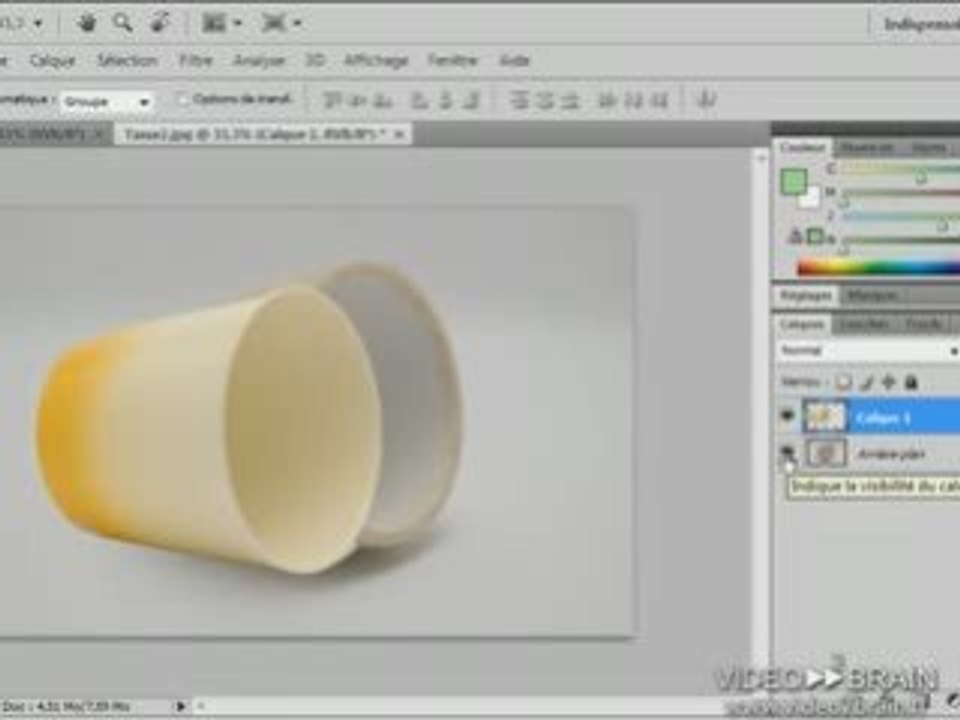The width and height of the screenshot is (960, 720).
Task: Switch to the Couches panel tab
Action: 864,324
